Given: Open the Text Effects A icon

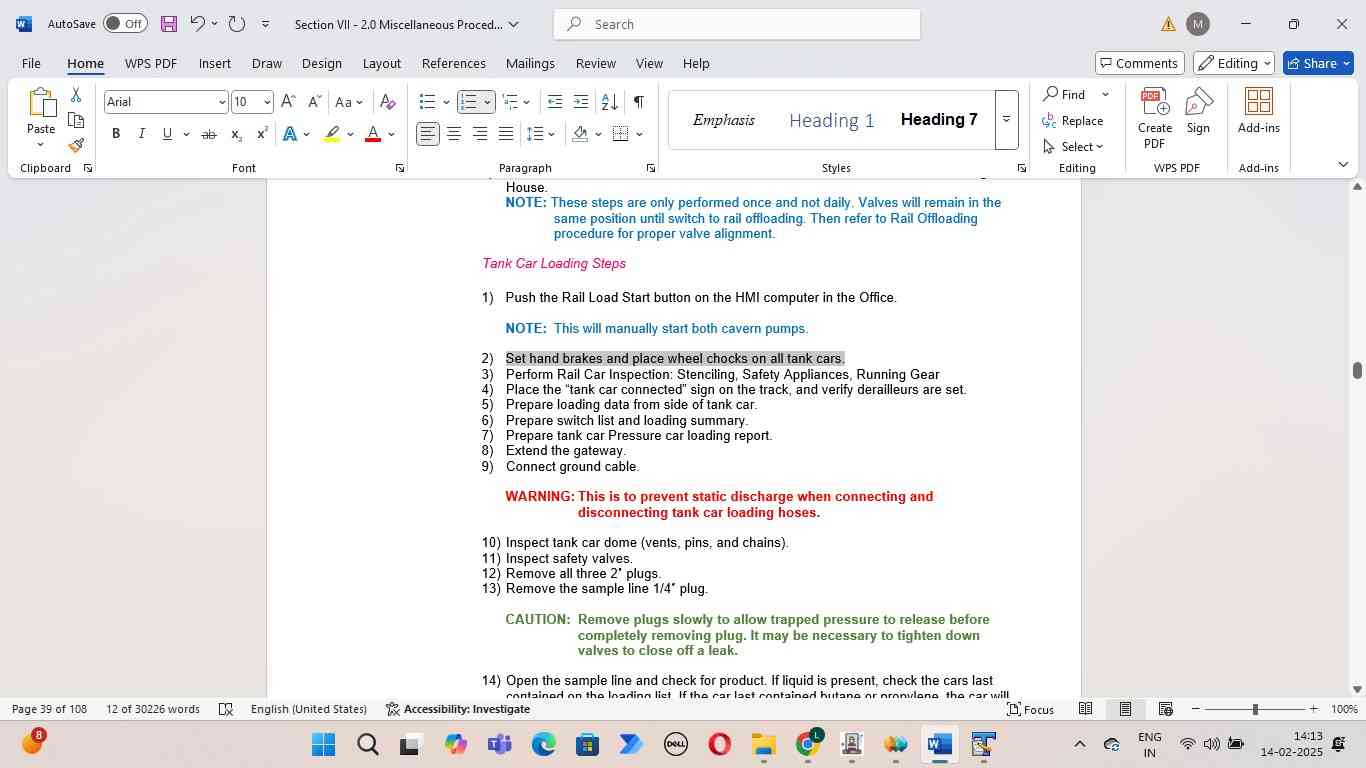Looking at the screenshot, I should tap(289, 134).
